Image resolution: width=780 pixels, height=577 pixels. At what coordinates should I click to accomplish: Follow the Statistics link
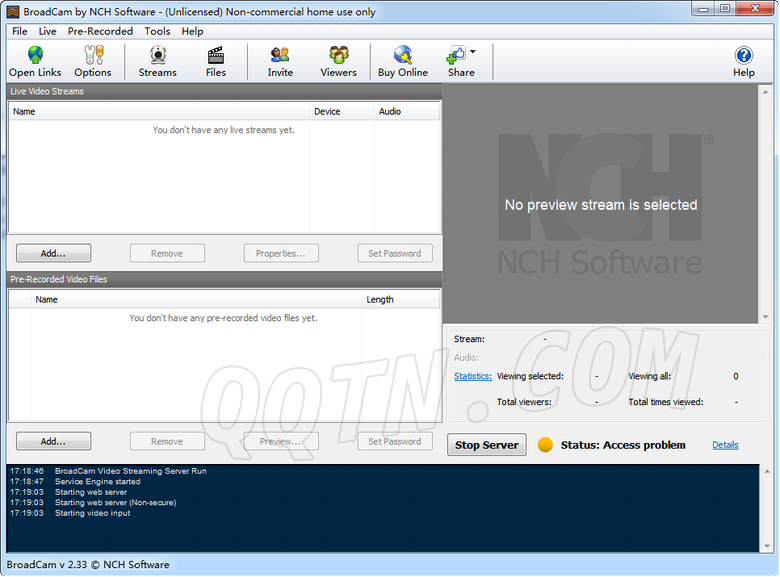click(472, 376)
